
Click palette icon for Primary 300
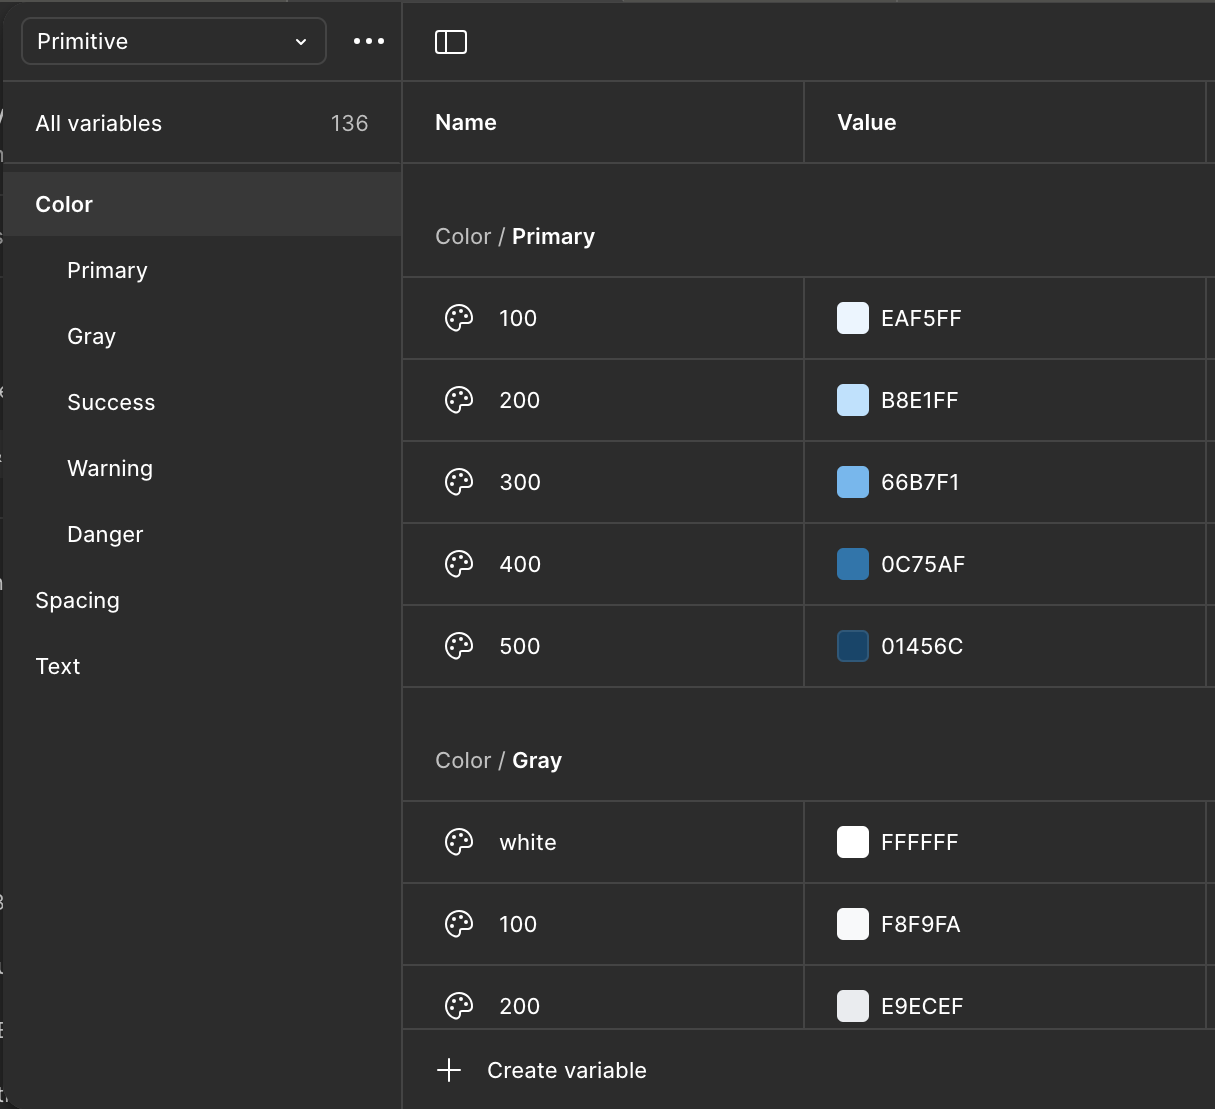point(459,482)
